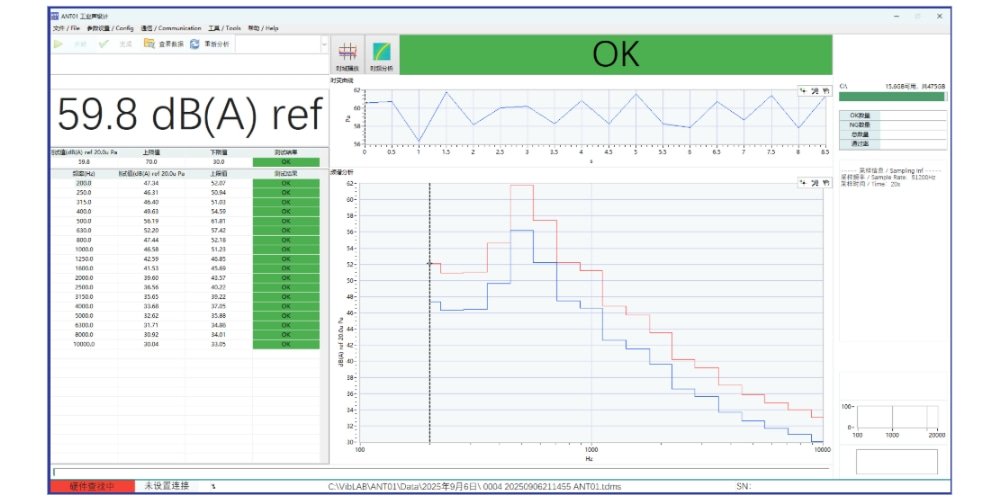Screen dimensions: 1000x500
Task: Click the large green OK result banner
Action: coord(615,54)
